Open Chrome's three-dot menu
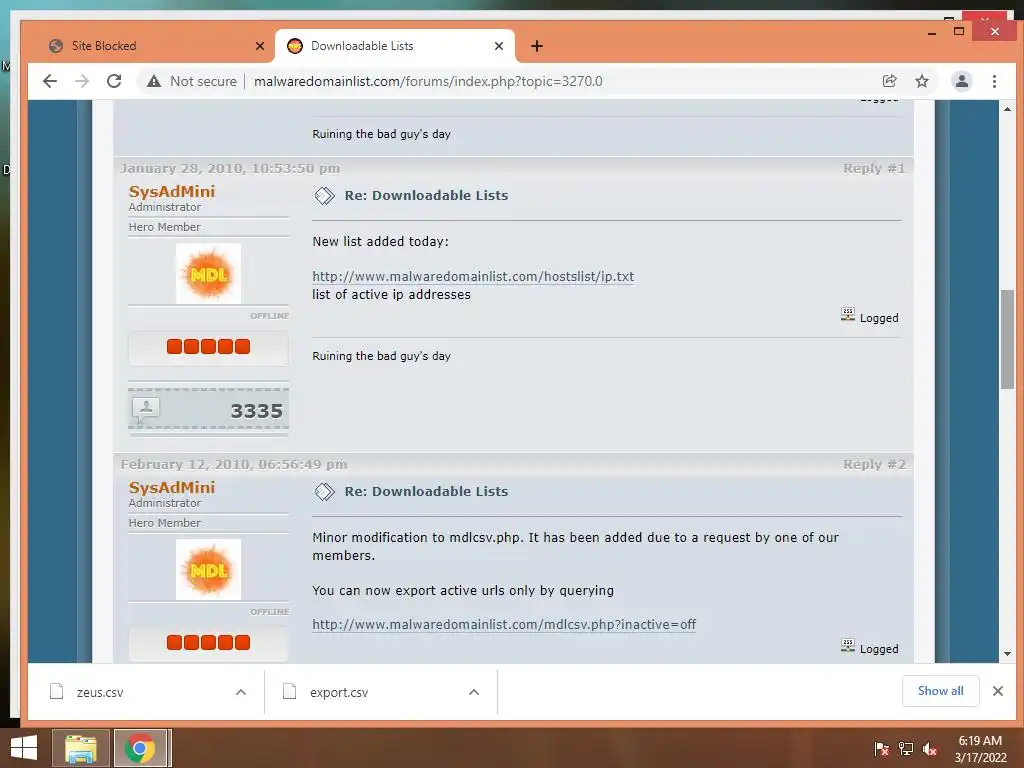1024x768 pixels. (994, 81)
